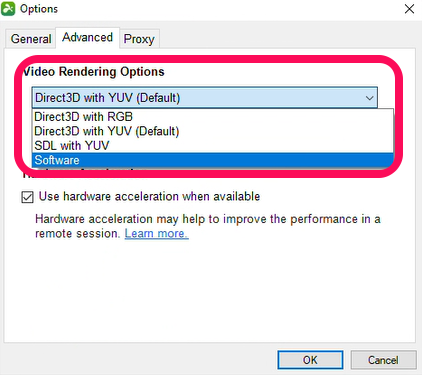Dismiss the dialog with Cancel
The width and height of the screenshot is (422, 375).
(383, 360)
